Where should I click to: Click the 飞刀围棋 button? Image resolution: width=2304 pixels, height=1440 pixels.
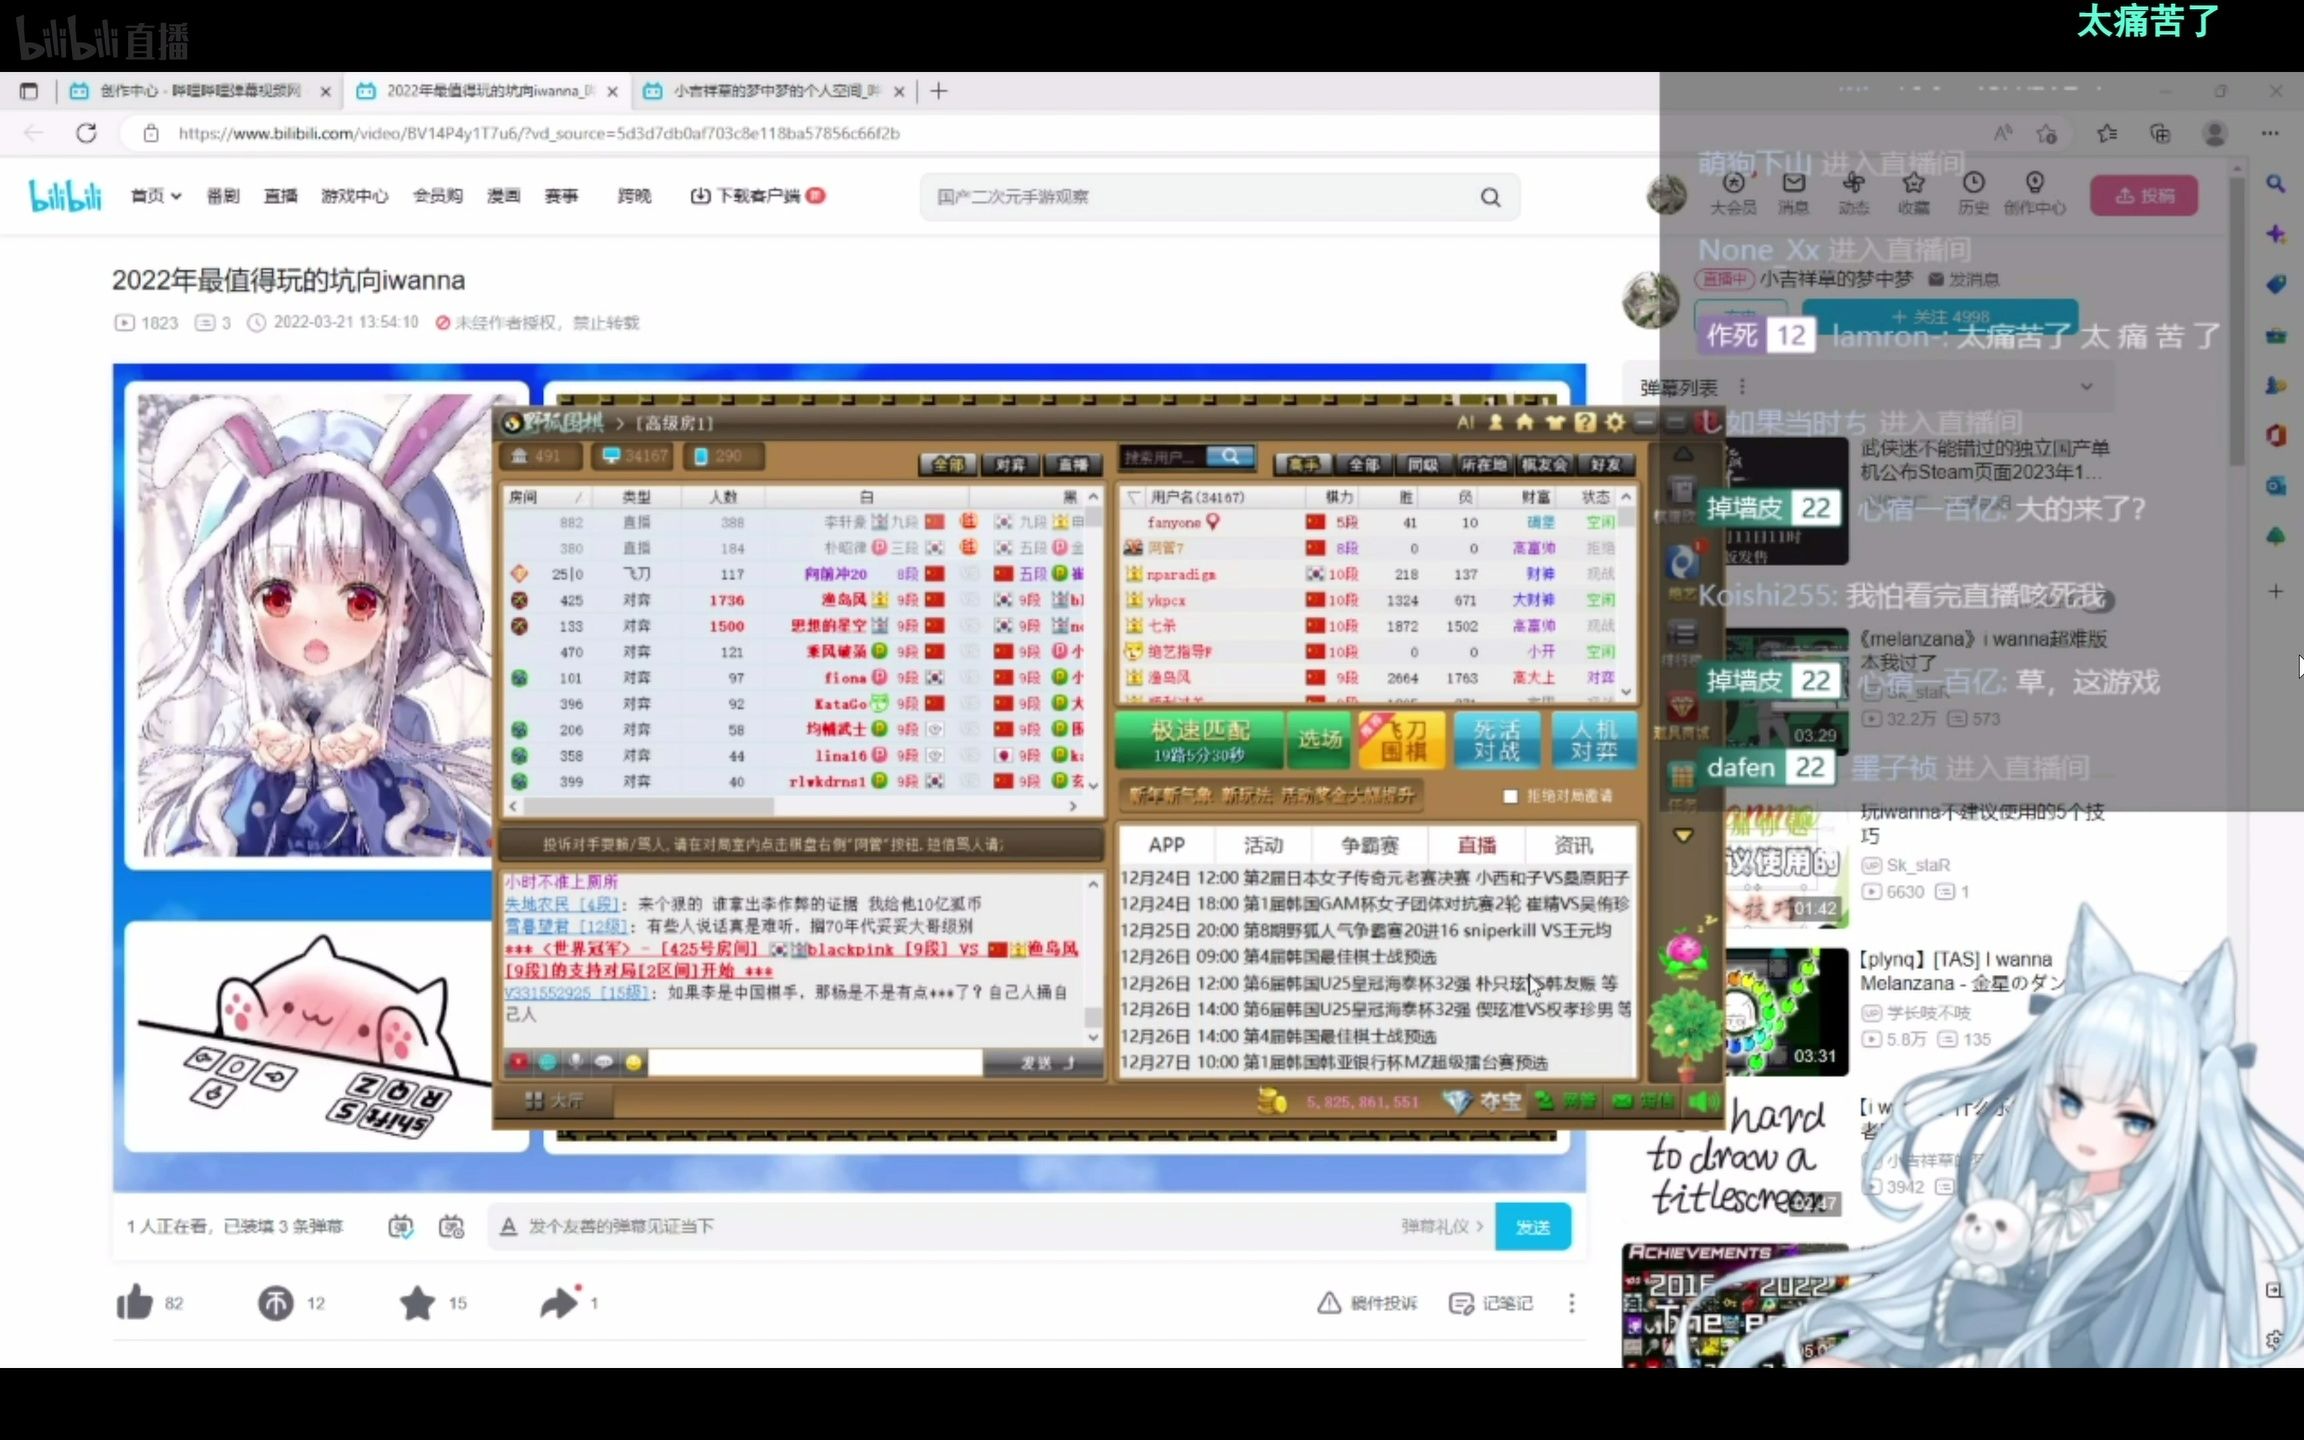1401,740
